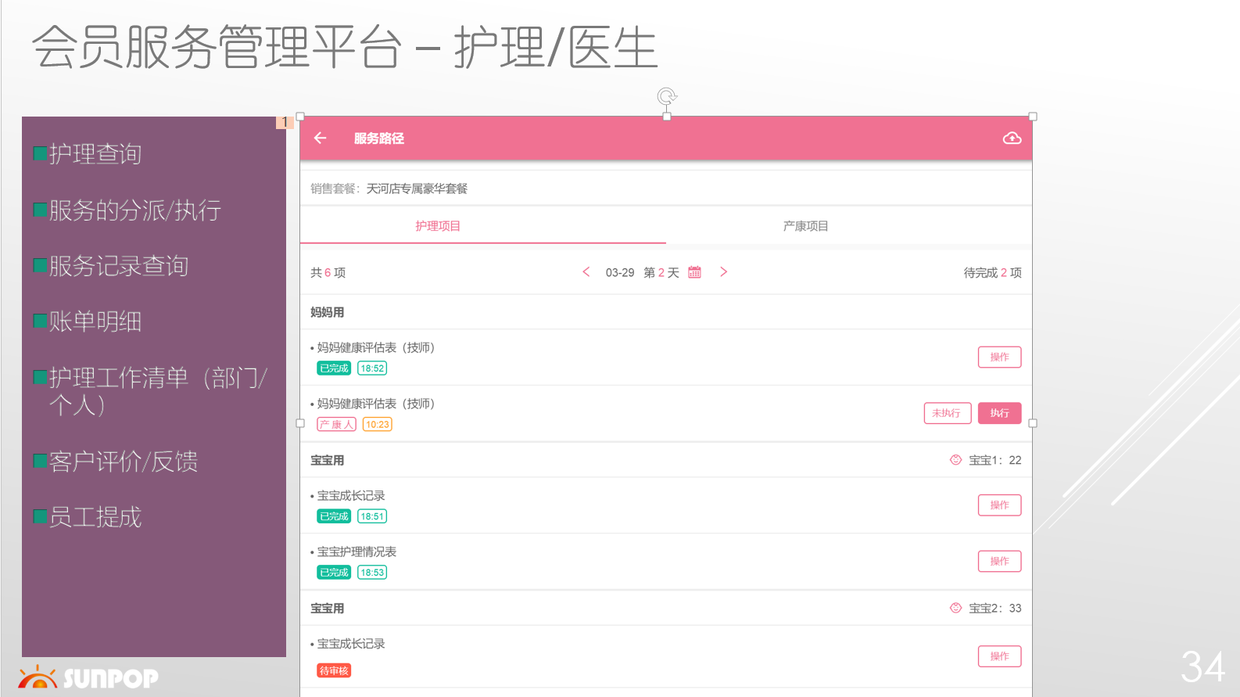Click the slide title 会员服务管理平台 – 护理/医生
Viewport: 1240px width, 697px height.
pos(345,46)
